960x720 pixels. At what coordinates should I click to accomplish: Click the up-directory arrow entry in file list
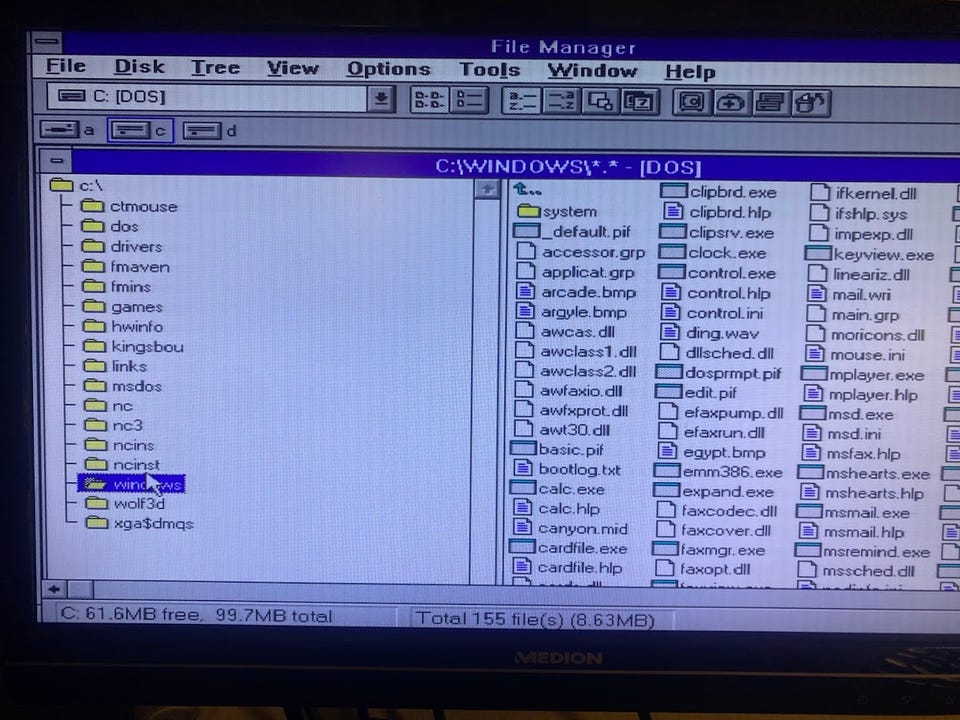coord(528,190)
